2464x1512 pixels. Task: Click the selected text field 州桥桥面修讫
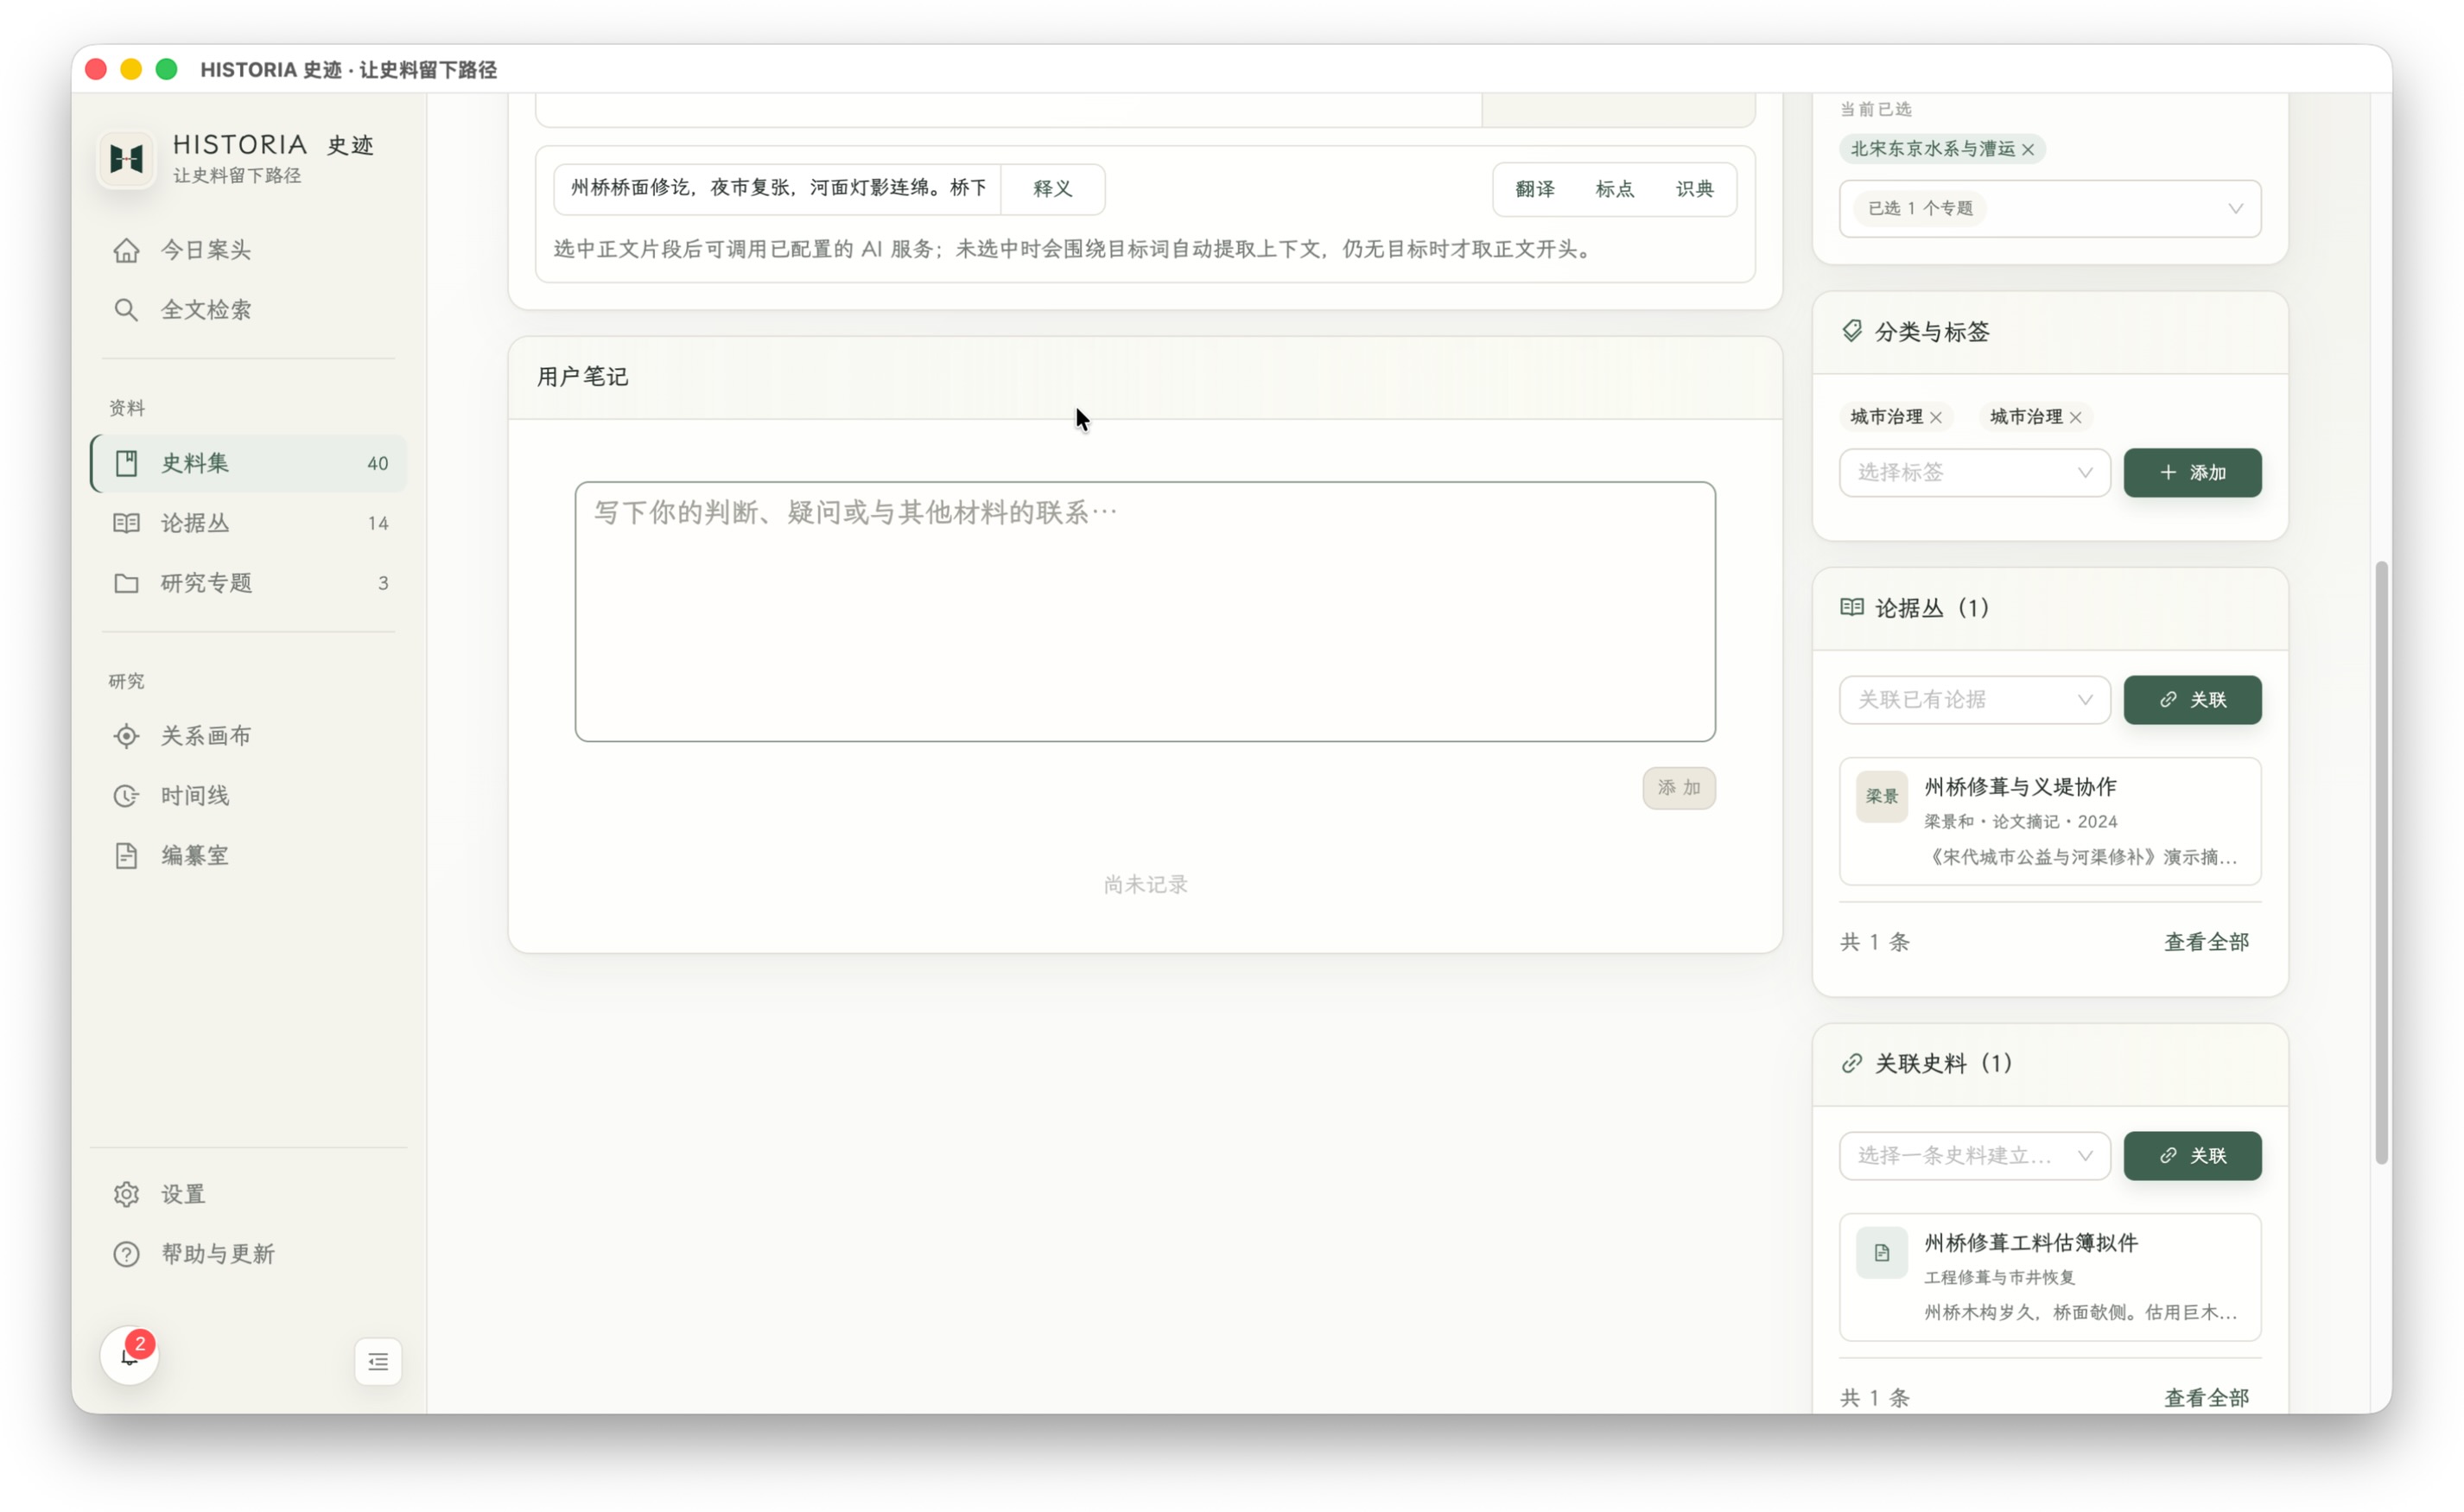[778, 189]
